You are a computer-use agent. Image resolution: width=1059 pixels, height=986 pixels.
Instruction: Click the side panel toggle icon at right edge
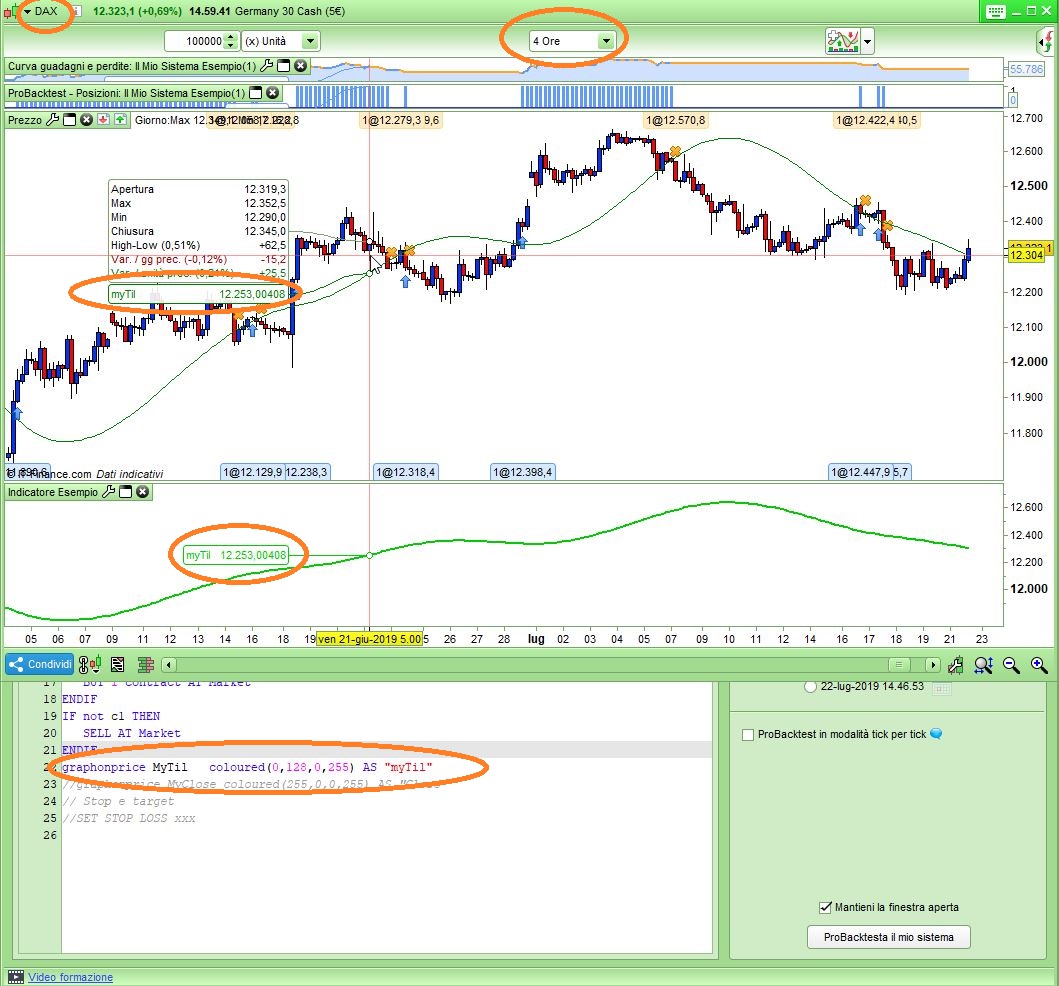coord(1045,41)
